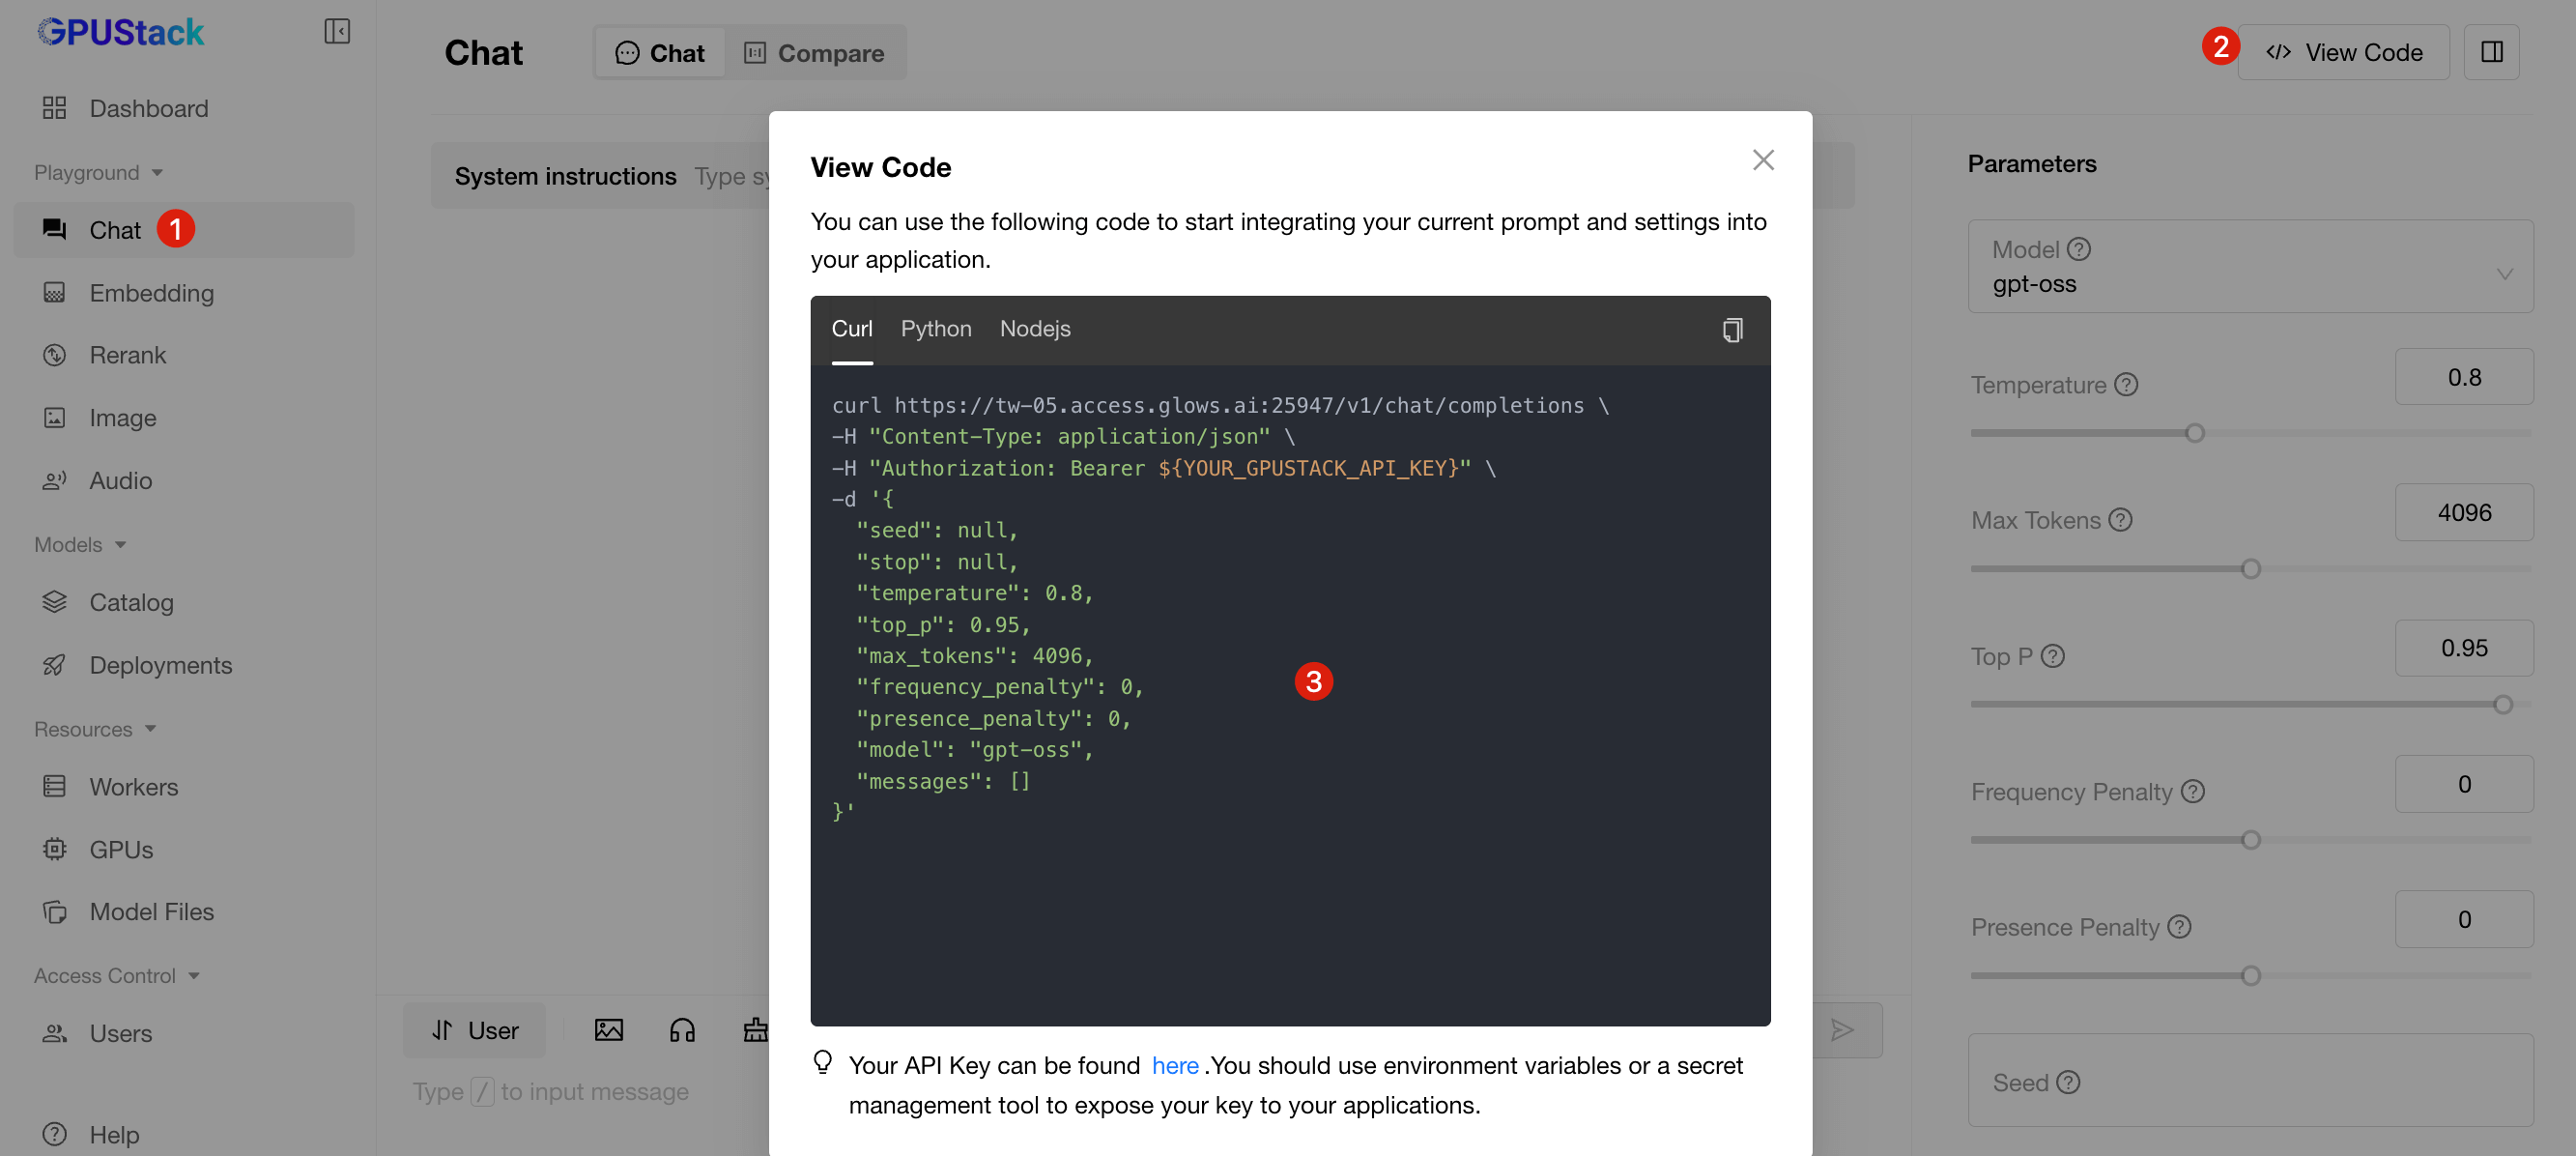Open the Model gpt-oss dropdown

click(x=2250, y=267)
